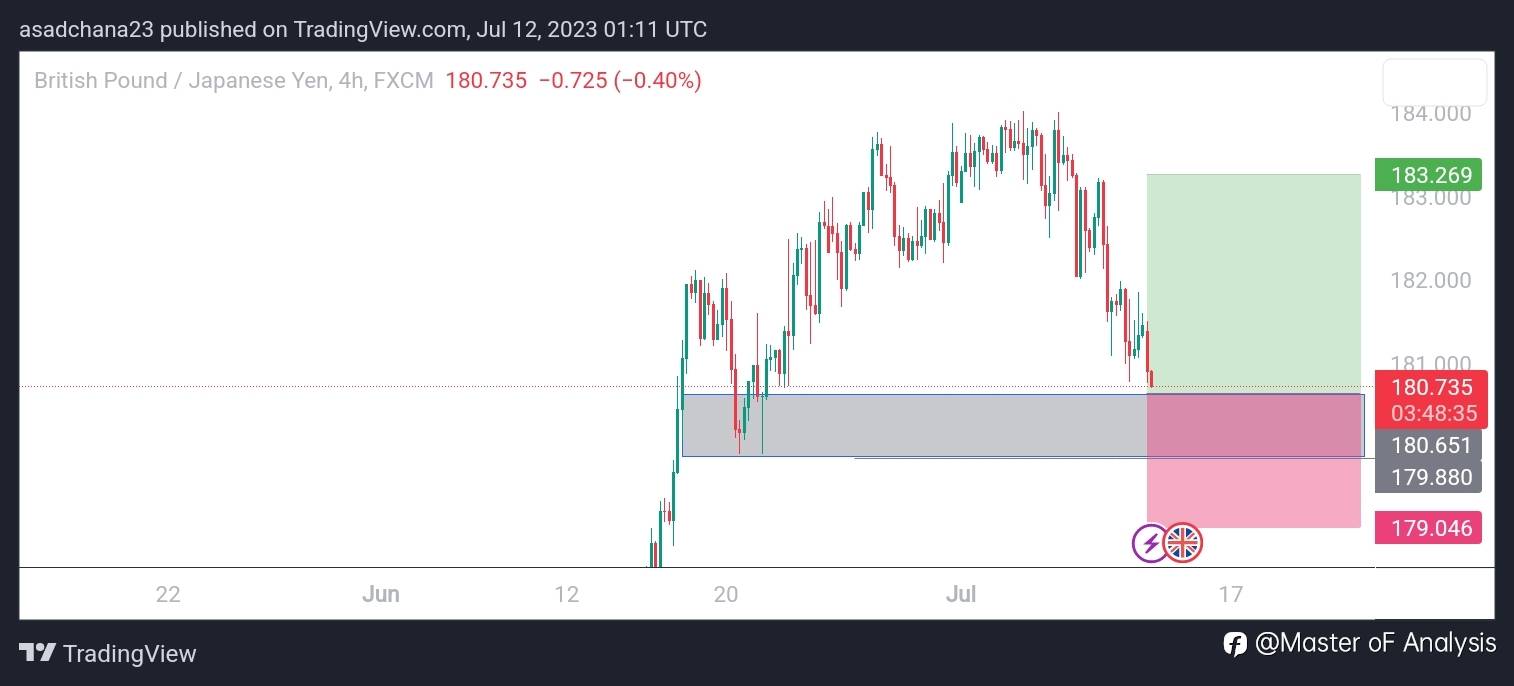Viewport: 1514px width, 686px height.
Task: Click the Jun date label on time axis
Action: [380, 594]
